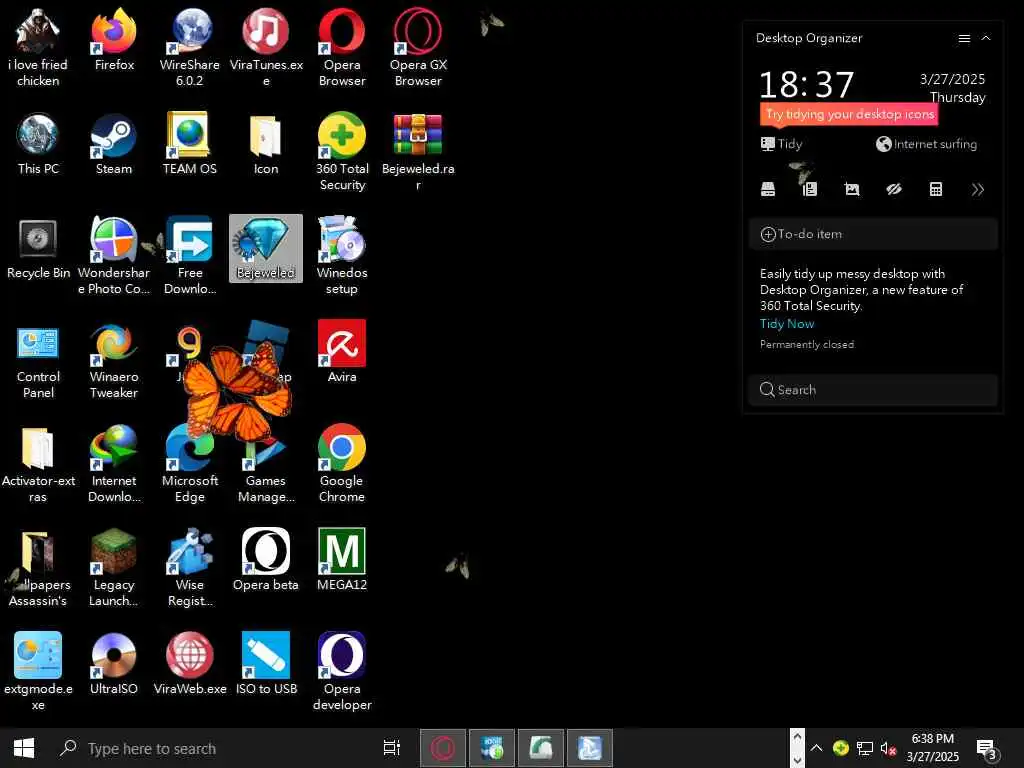Select the UltraISO shortcut

coord(114,664)
